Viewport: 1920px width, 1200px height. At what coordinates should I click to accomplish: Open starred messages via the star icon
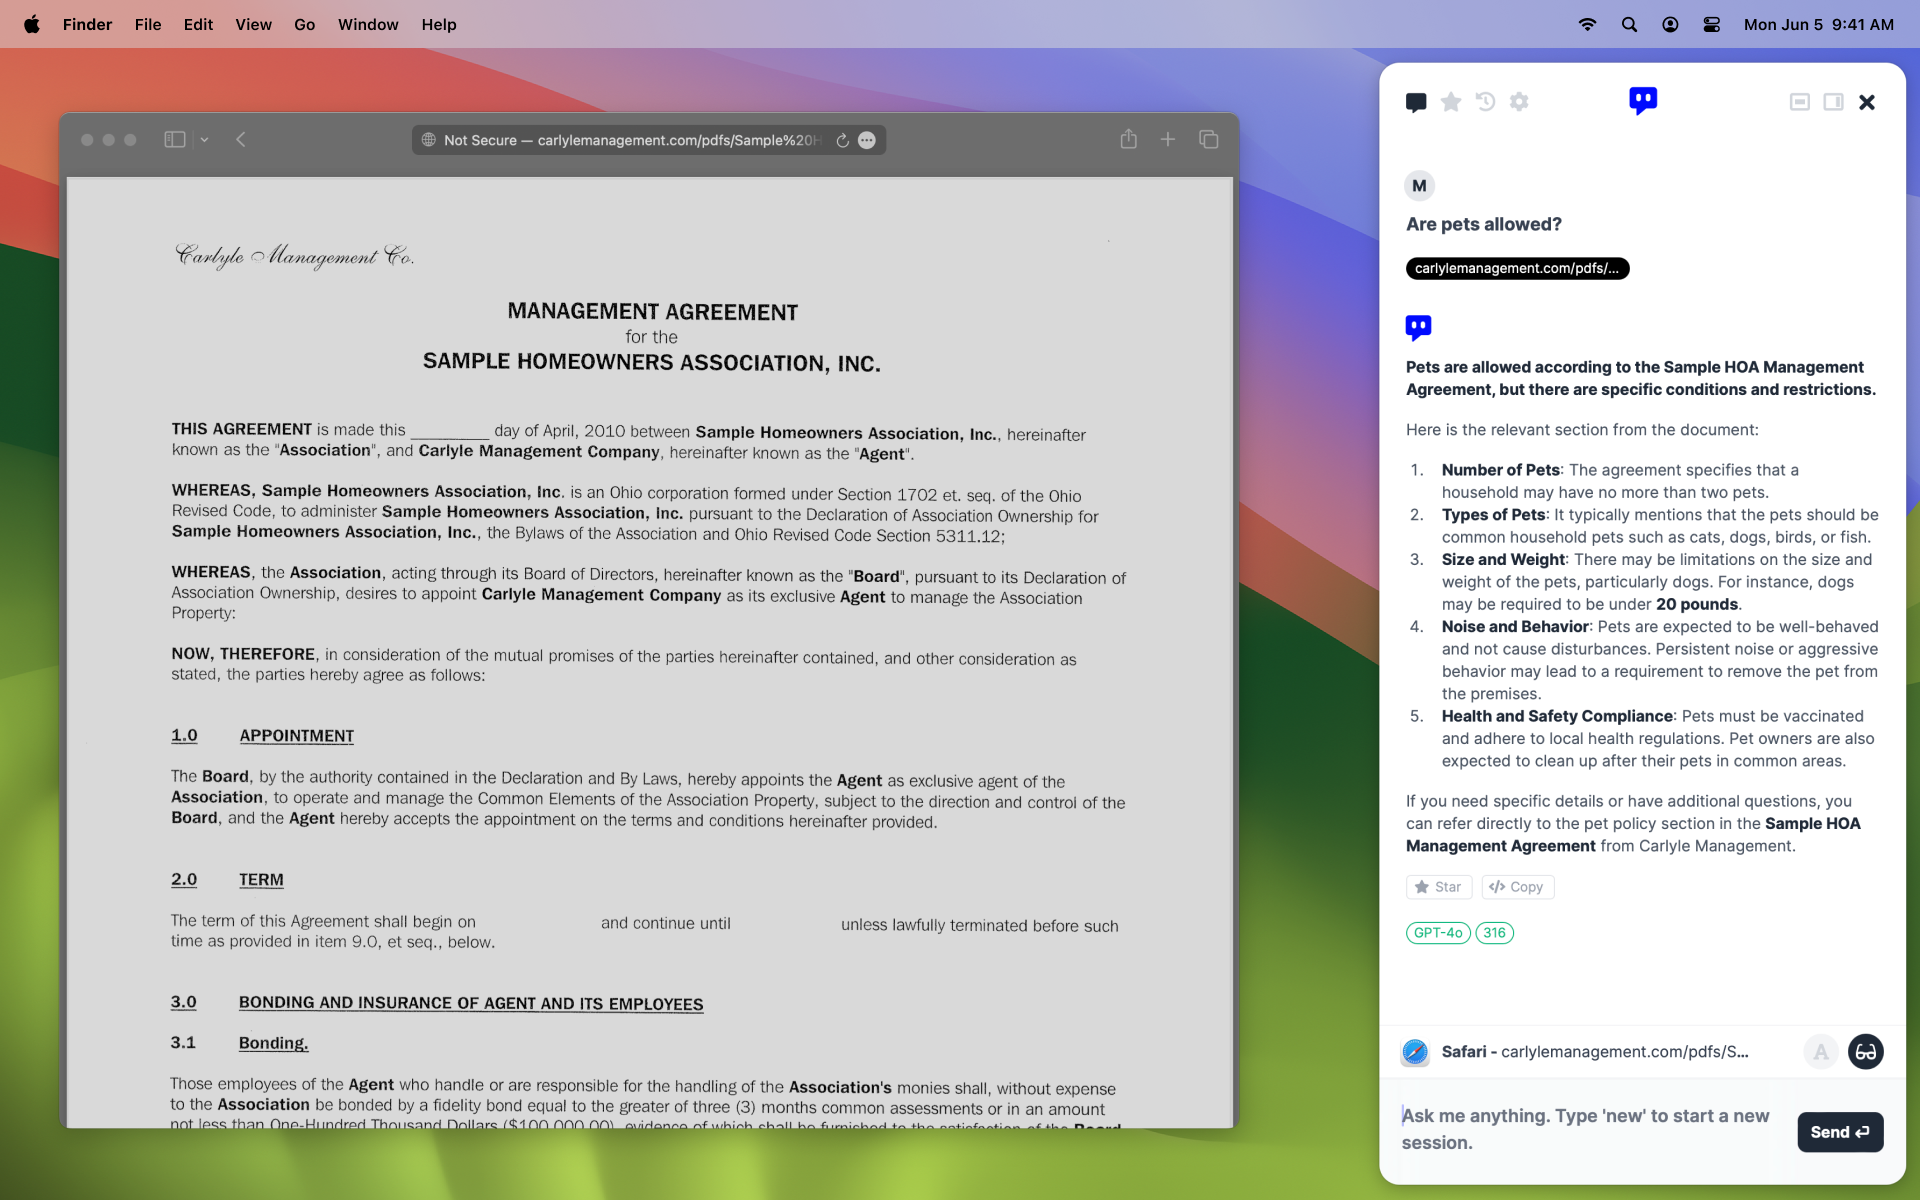pyautogui.click(x=1451, y=102)
